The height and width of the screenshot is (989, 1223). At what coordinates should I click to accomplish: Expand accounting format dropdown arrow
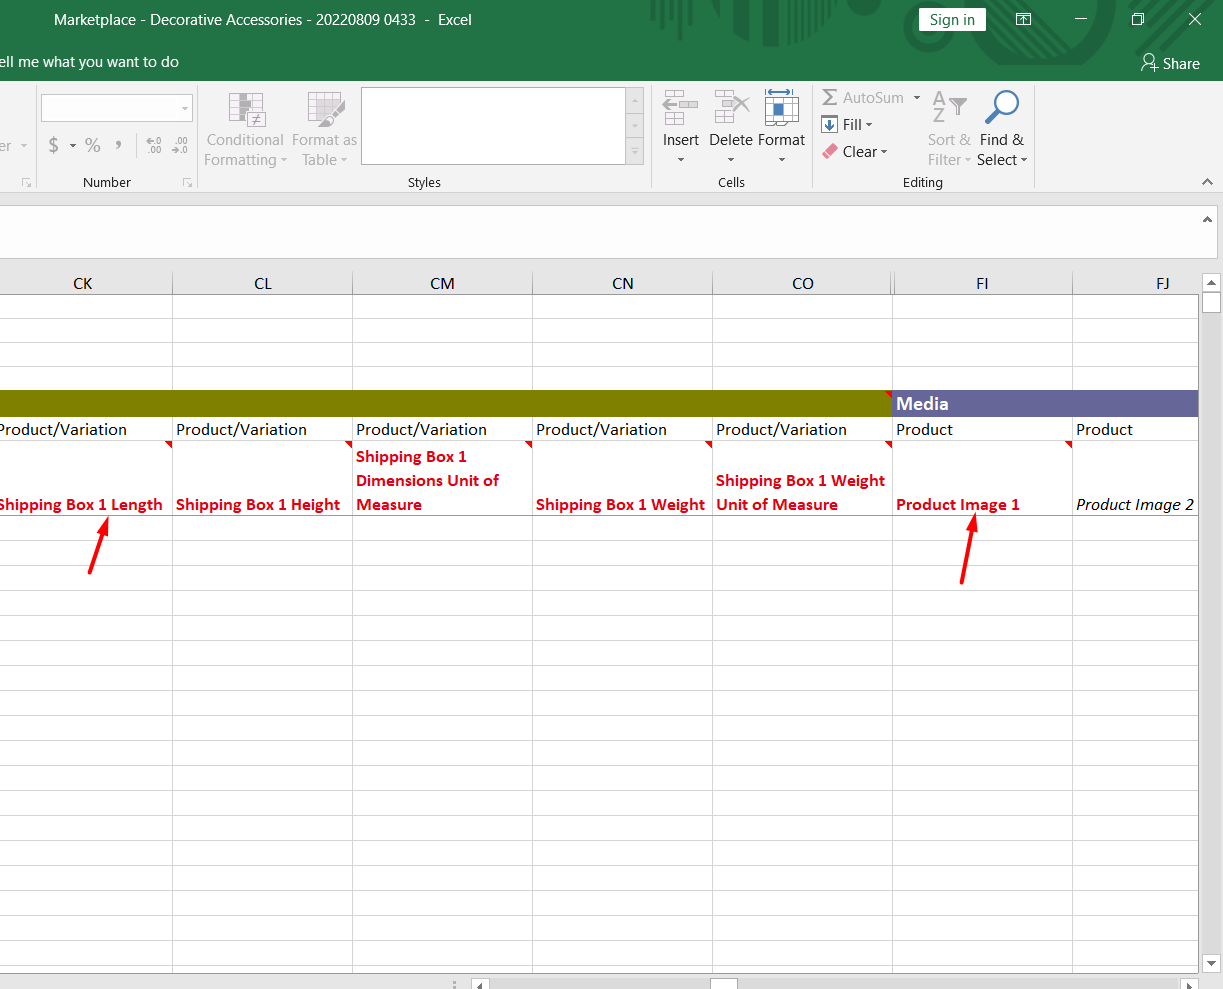73,146
